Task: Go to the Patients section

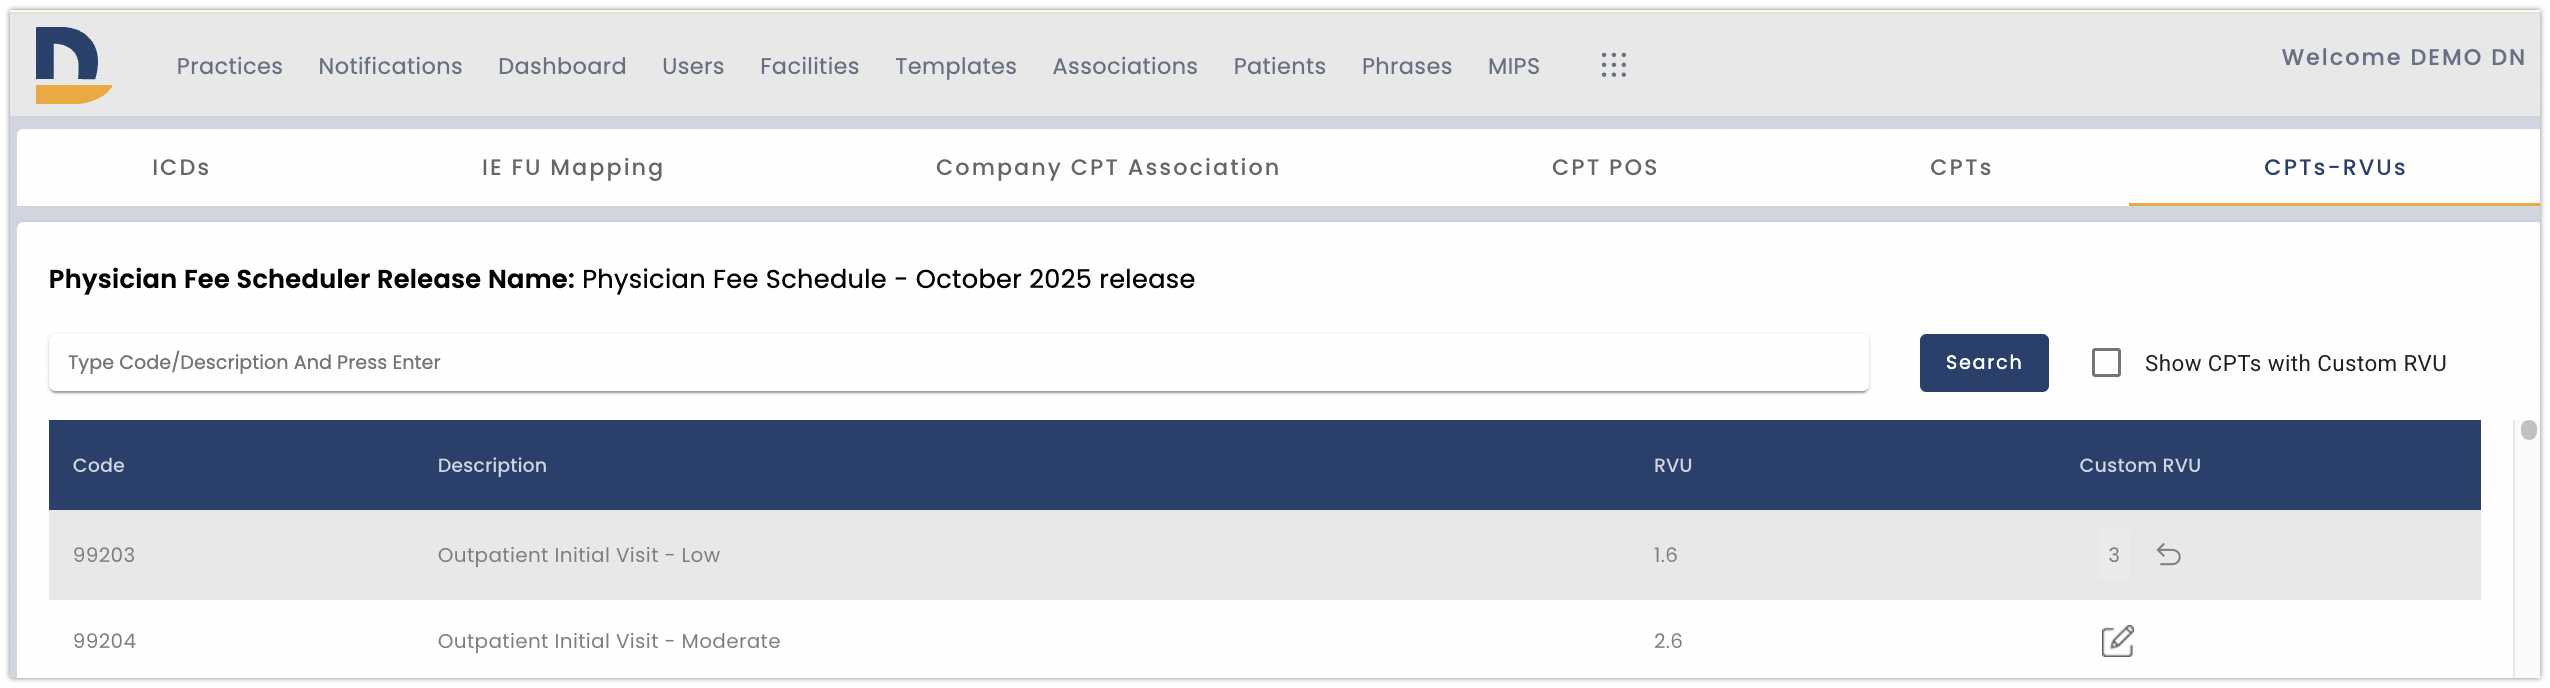Action: tap(1279, 66)
